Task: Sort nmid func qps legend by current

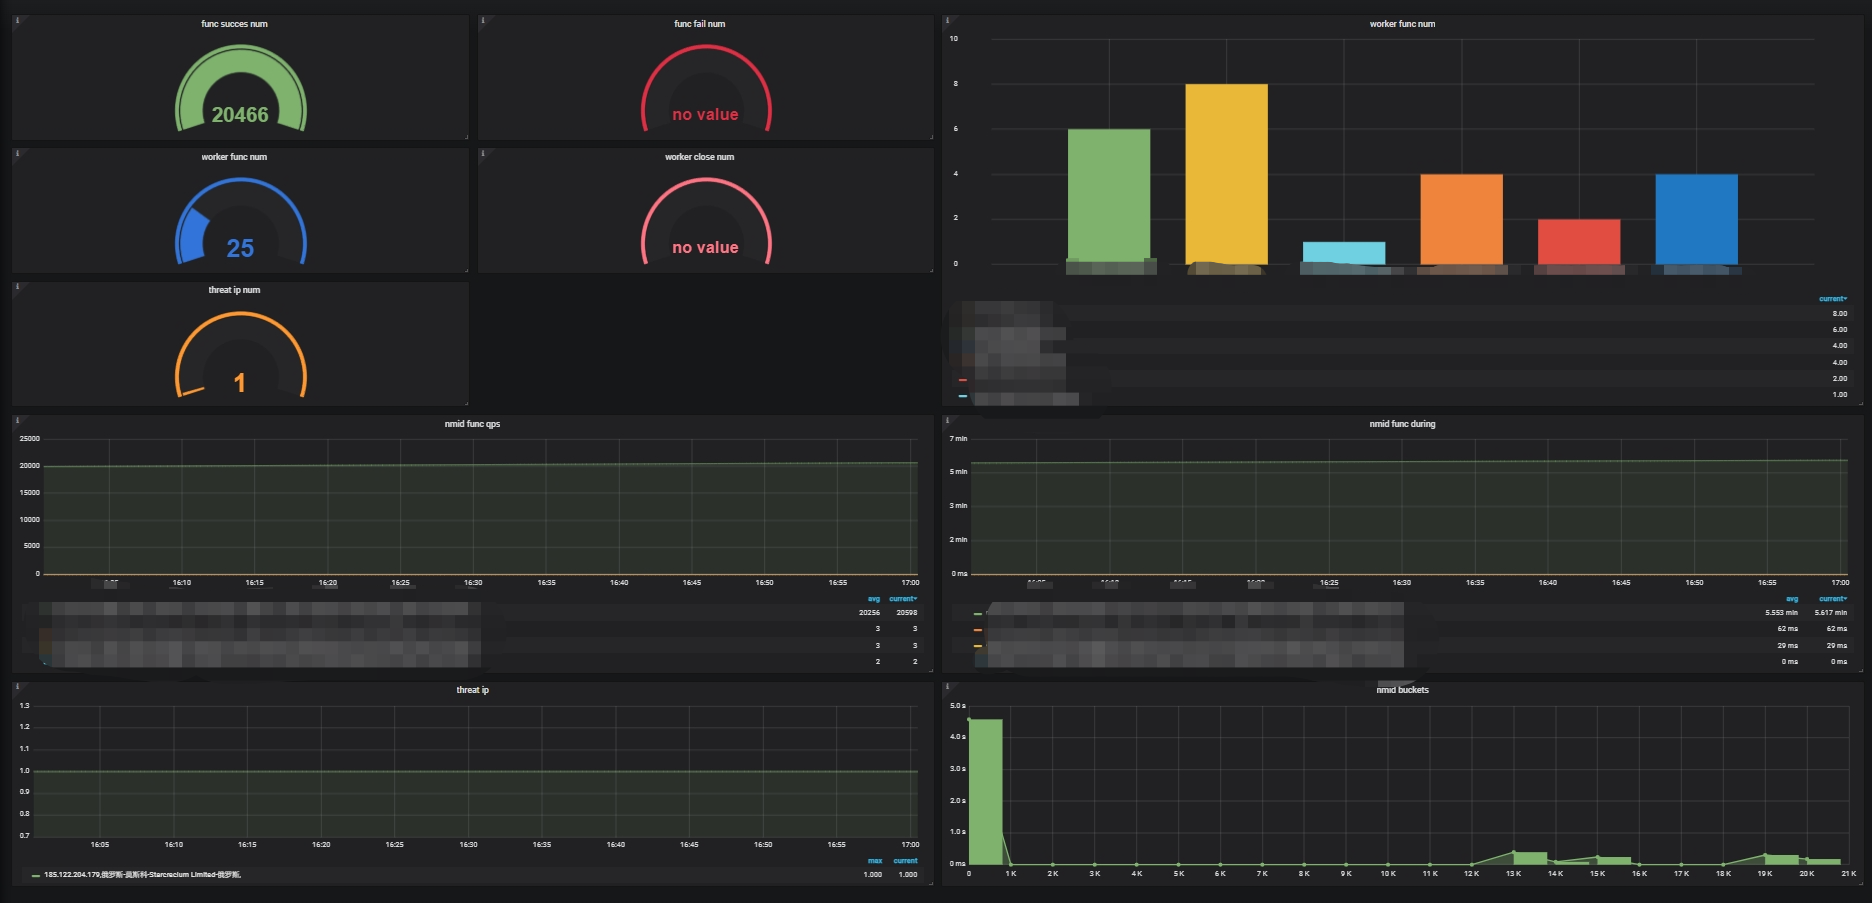Action: point(903,599)
